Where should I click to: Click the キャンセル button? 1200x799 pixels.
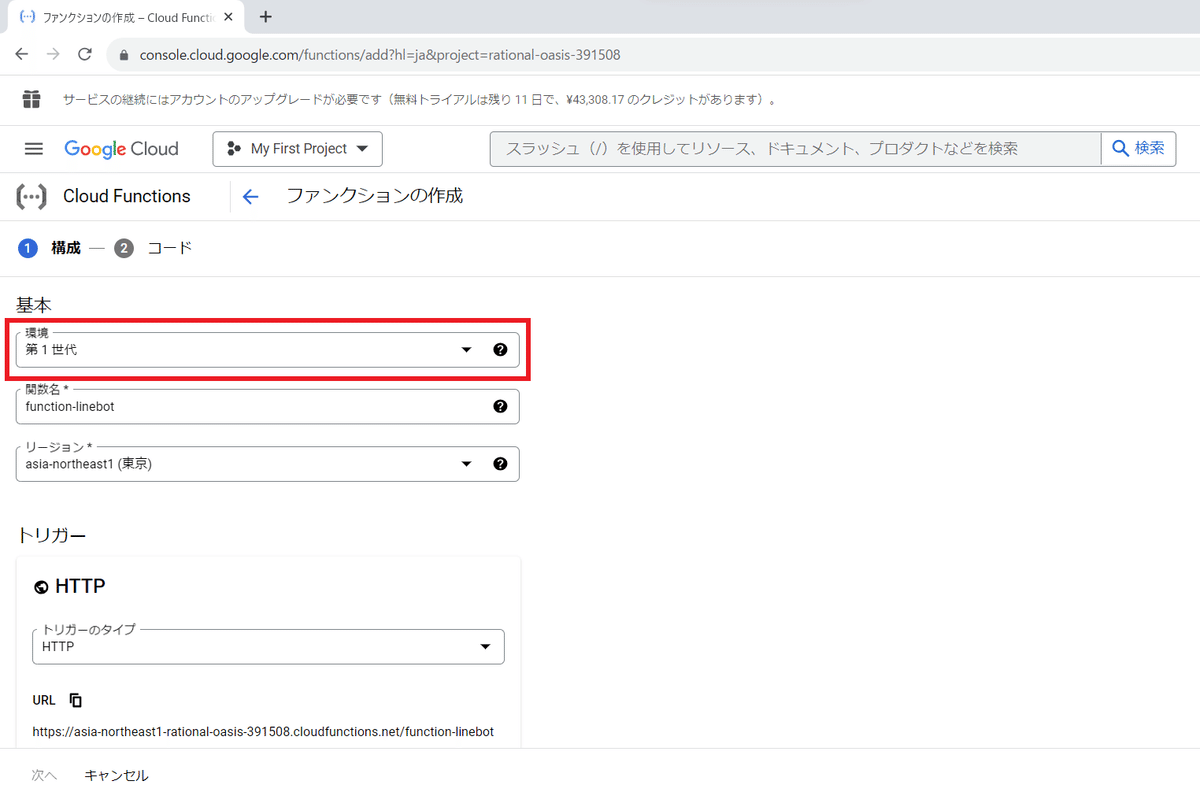click(117, 775)
